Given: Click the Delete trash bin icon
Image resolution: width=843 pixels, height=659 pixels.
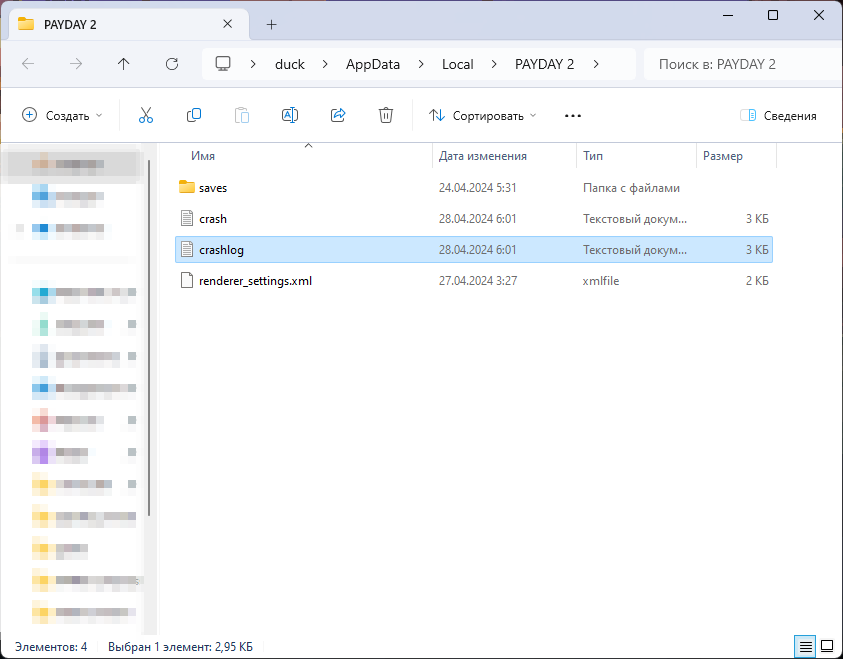Looking at the screenshot, I should point(385,116).
